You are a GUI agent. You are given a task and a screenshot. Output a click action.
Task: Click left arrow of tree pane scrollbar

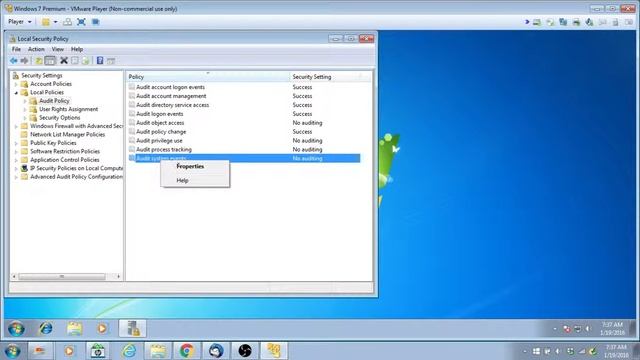tap(14, 277)
